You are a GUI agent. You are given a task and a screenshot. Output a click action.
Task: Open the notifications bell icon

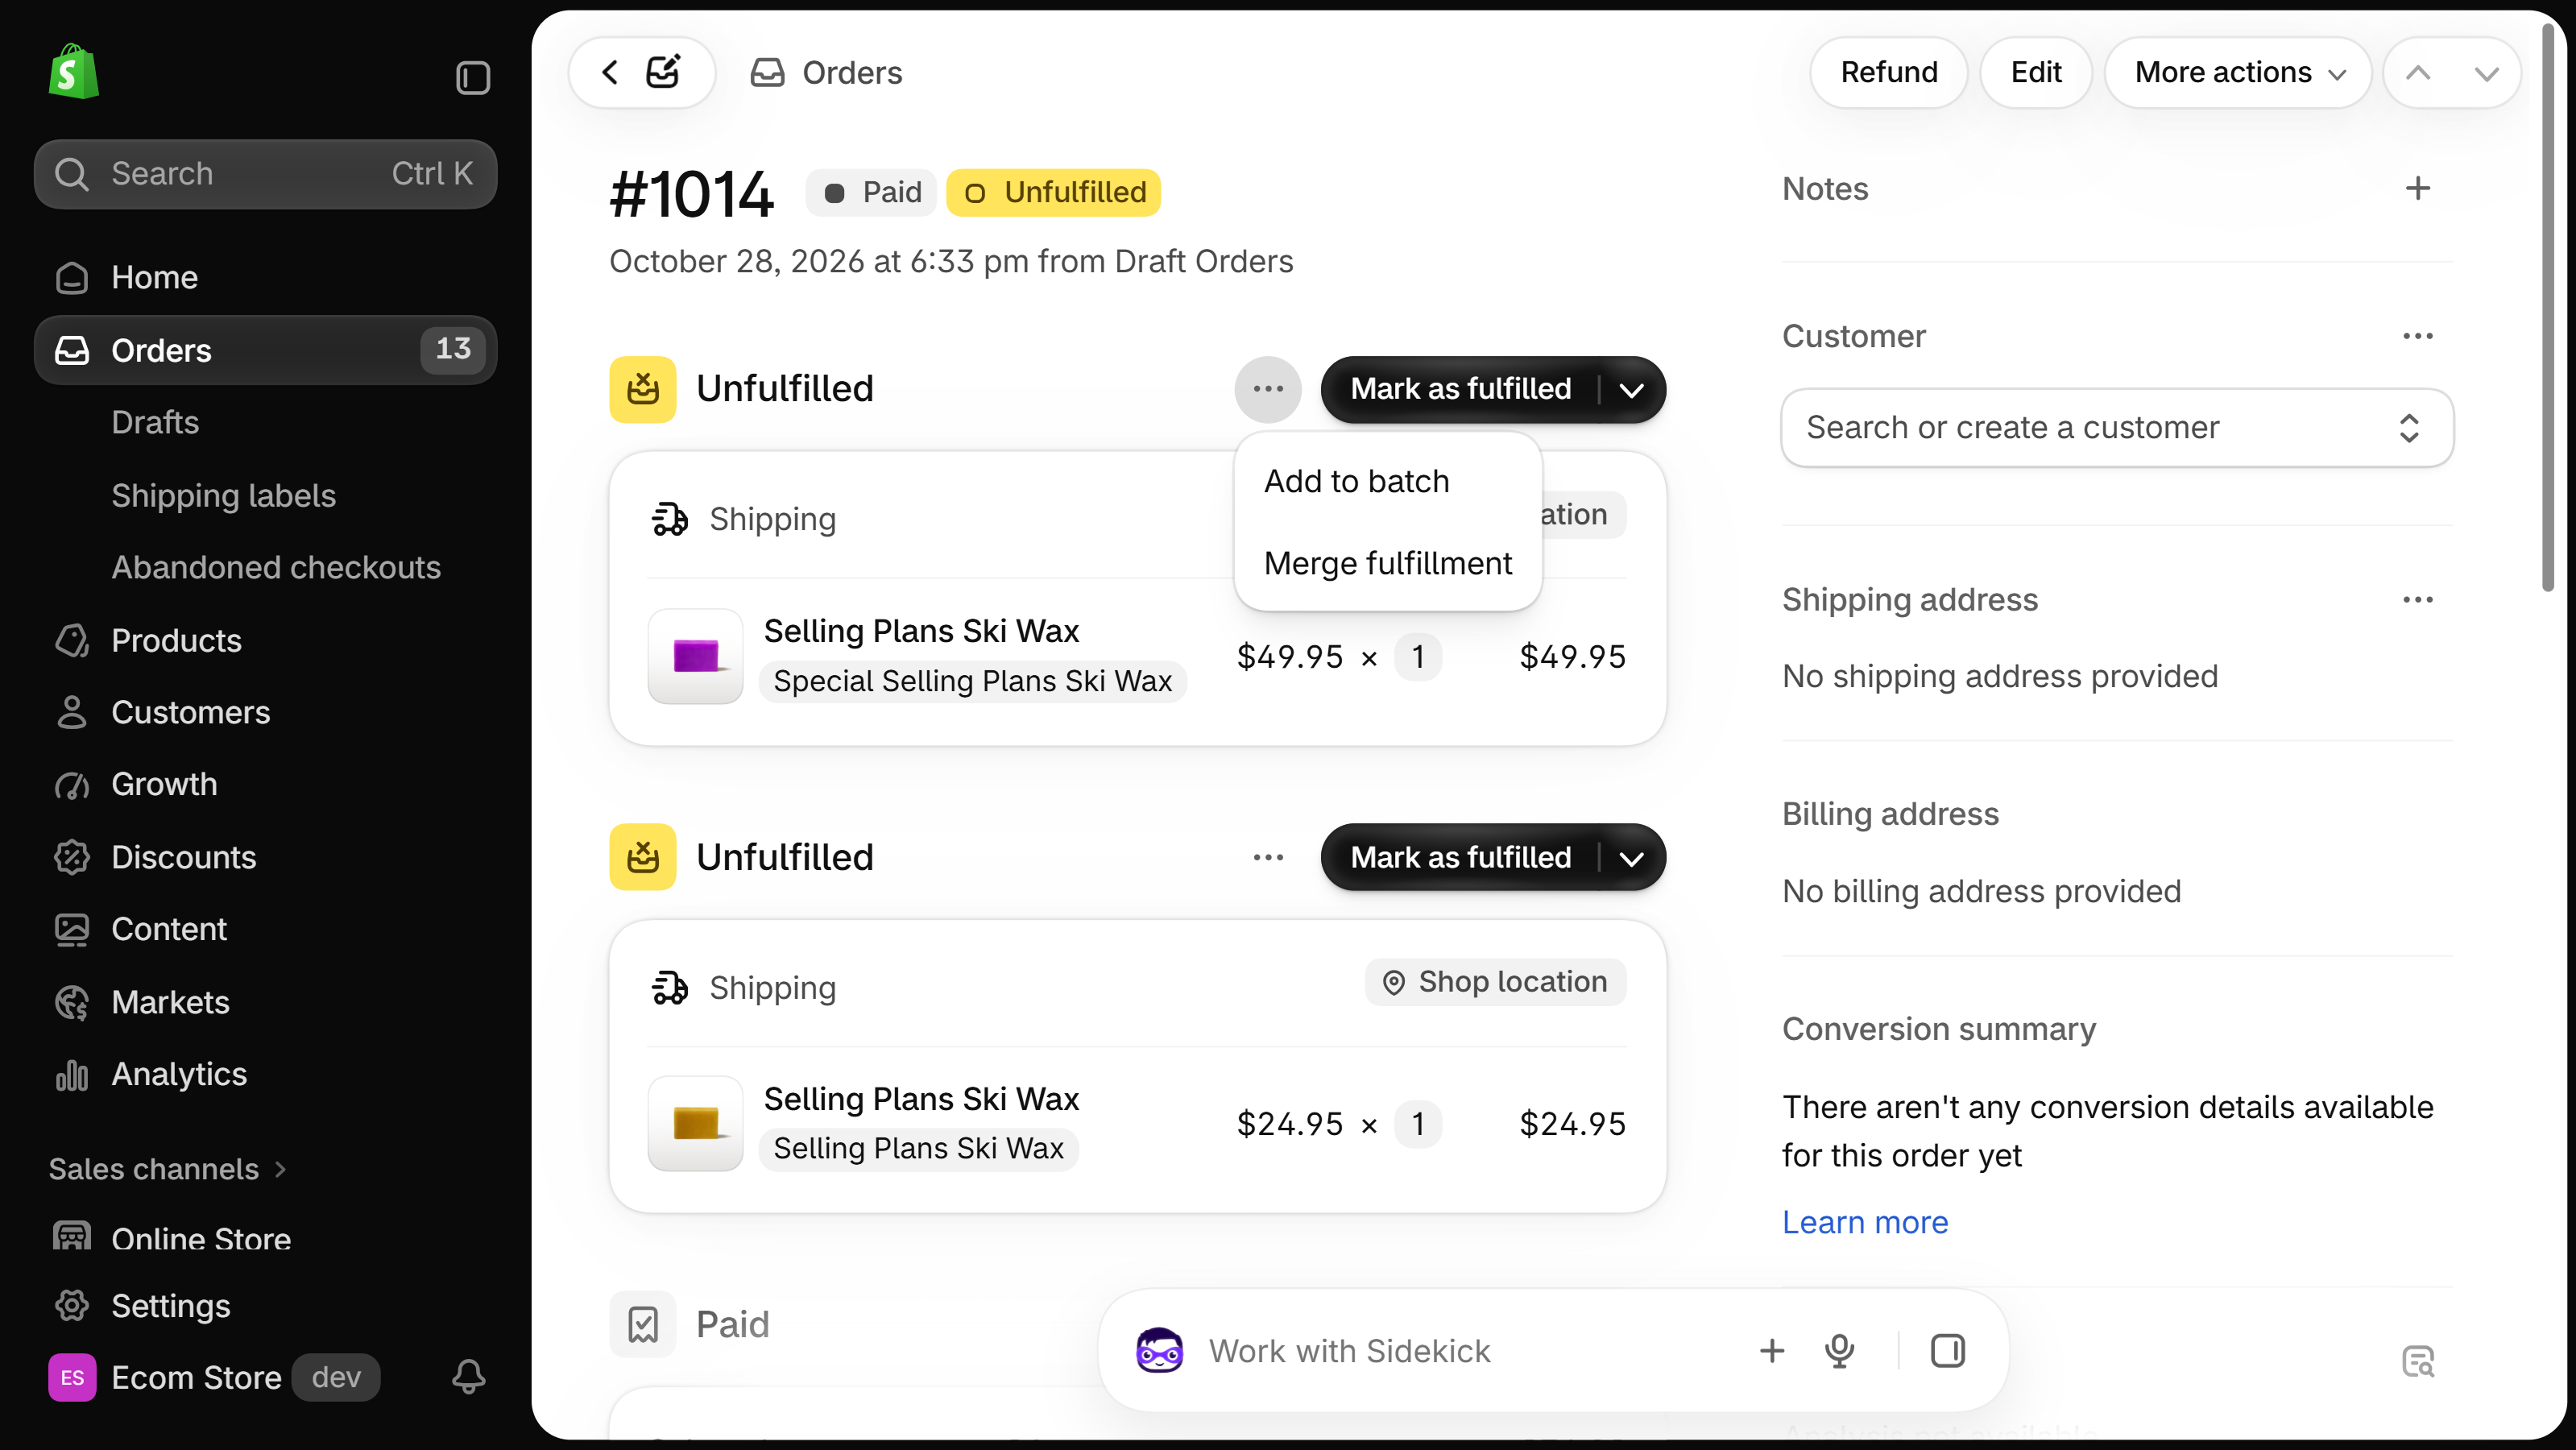469,1377
